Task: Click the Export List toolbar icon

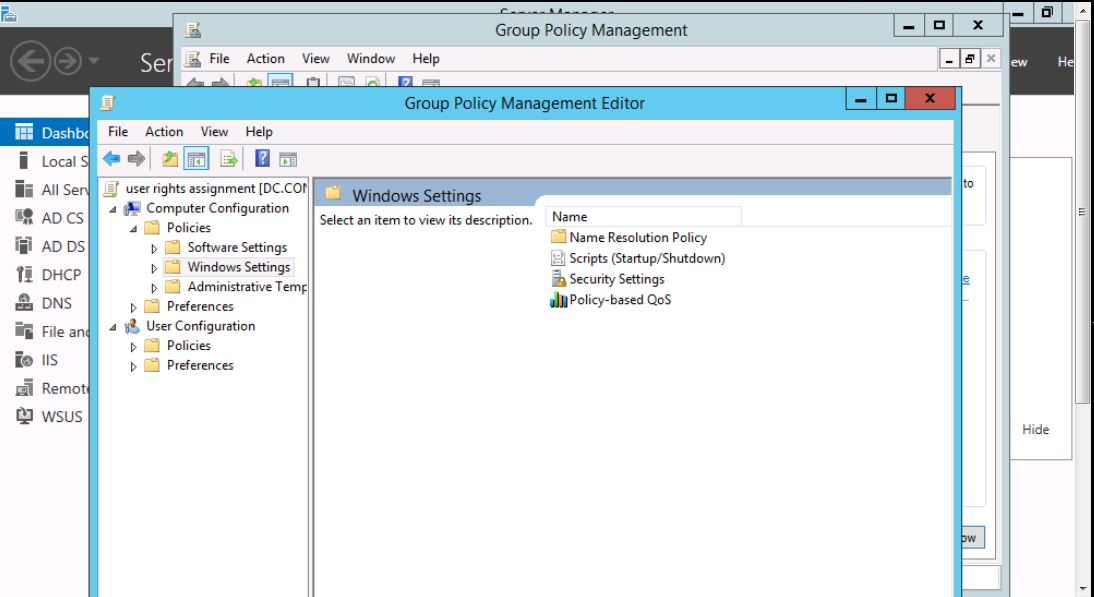Action: click(229, 158)
